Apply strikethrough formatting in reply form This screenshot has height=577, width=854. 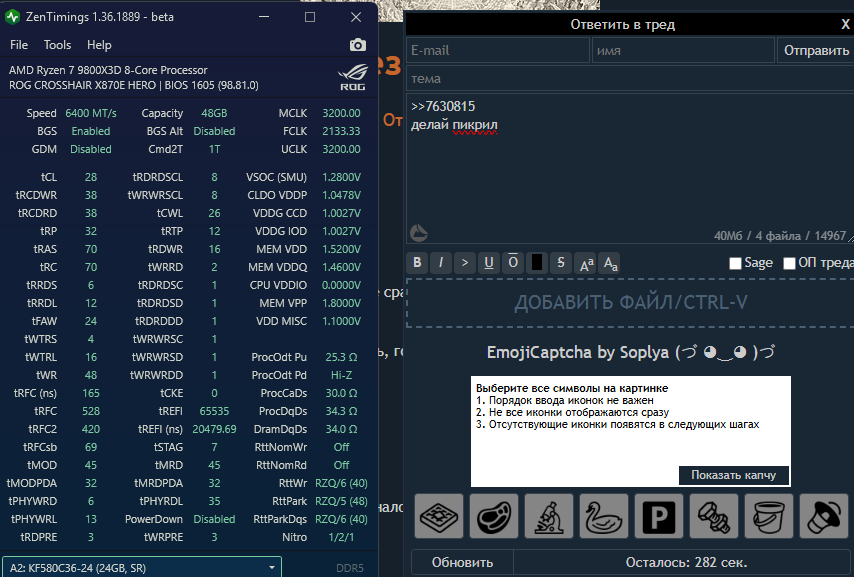pos(560,263)
